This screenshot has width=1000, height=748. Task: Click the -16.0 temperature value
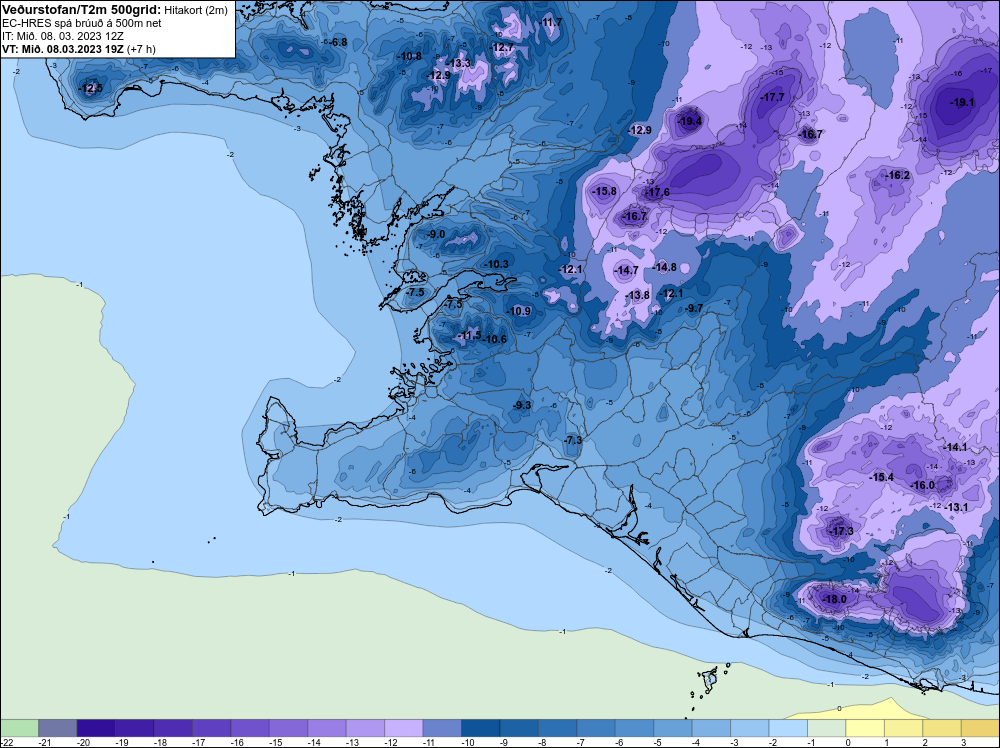click(923, 485)
